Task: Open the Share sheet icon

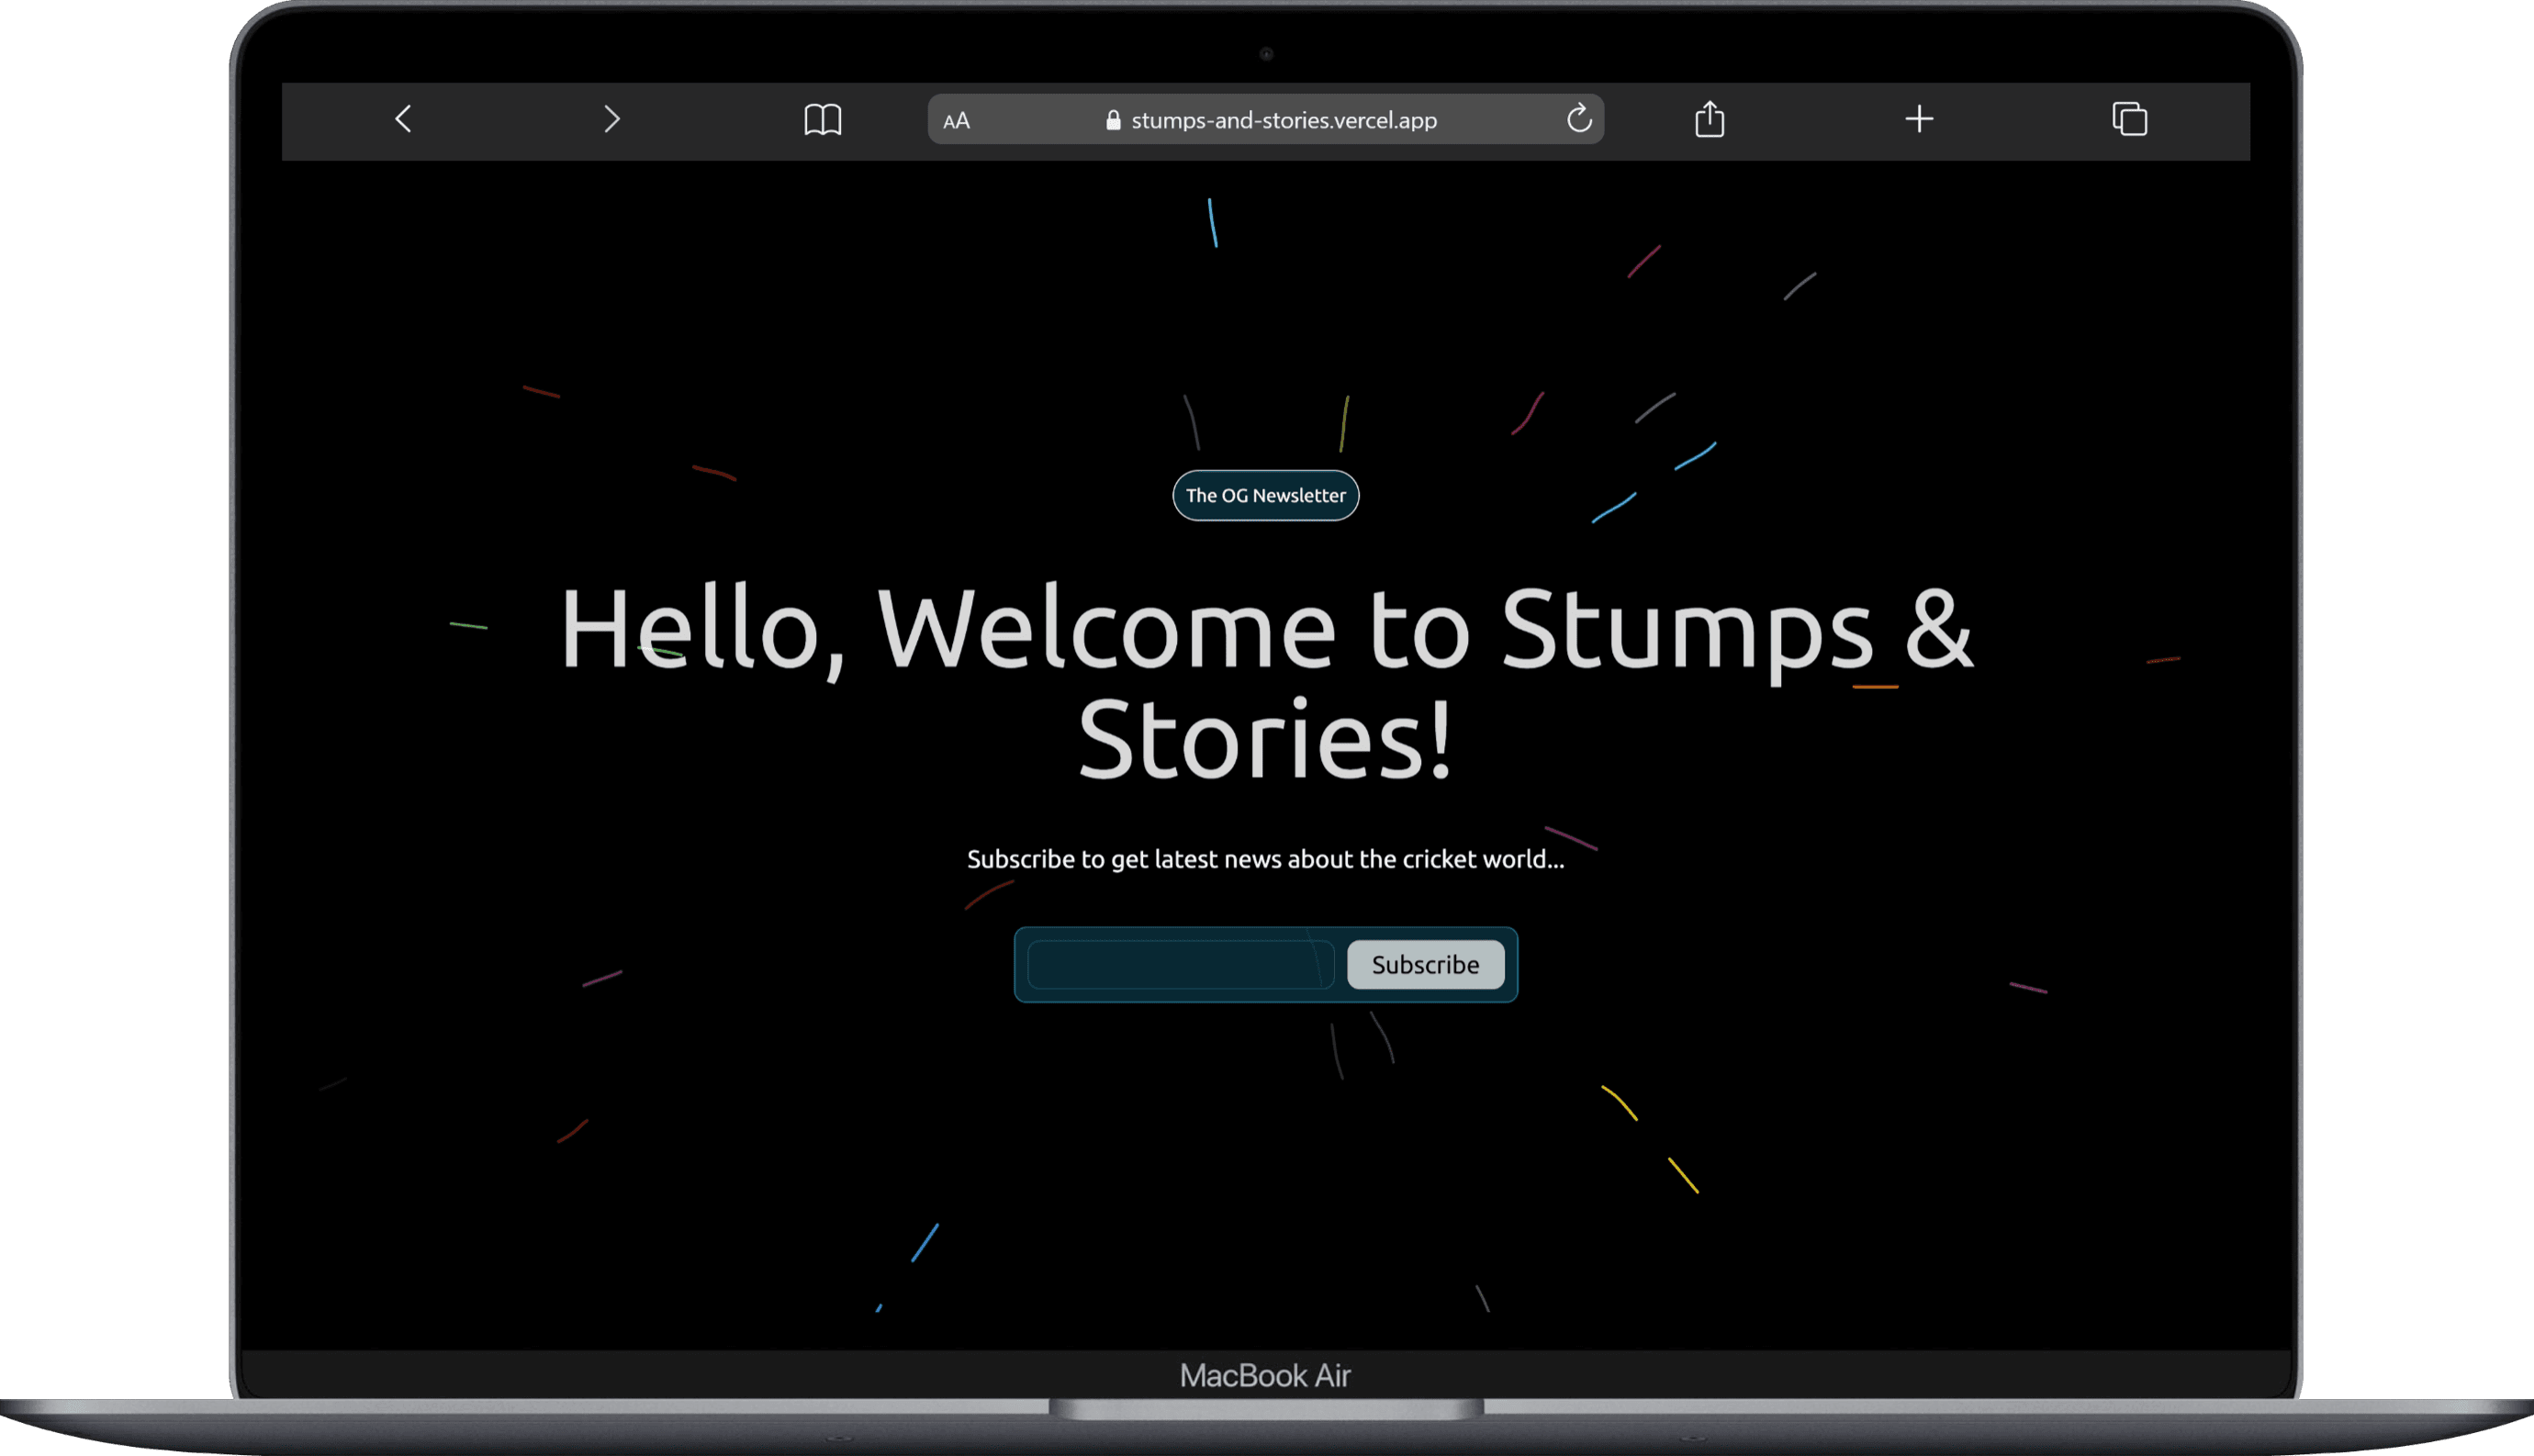Action: point(1710,119)
